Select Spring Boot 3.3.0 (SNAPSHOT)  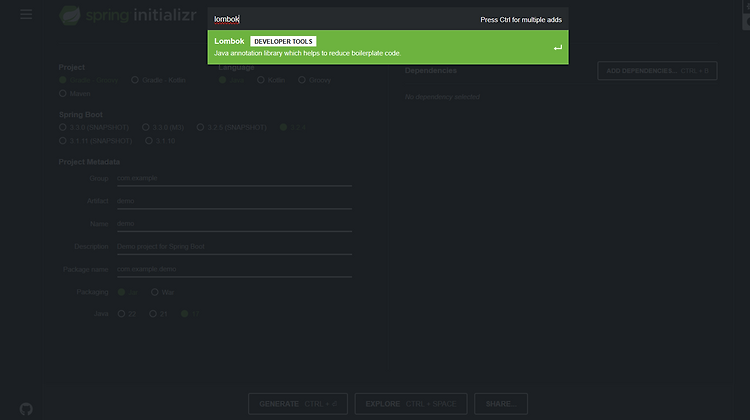(94, 127)
